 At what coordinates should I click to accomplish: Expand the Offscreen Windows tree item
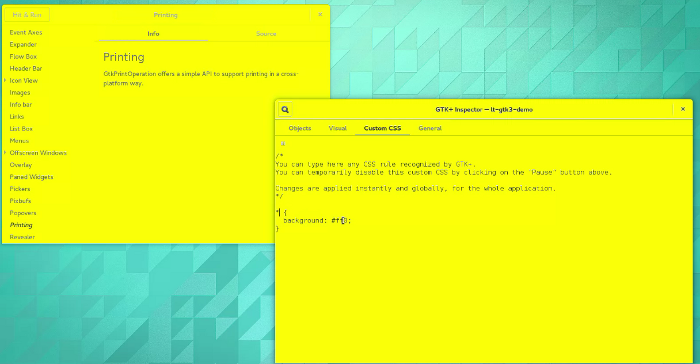[x=5, y=153]
